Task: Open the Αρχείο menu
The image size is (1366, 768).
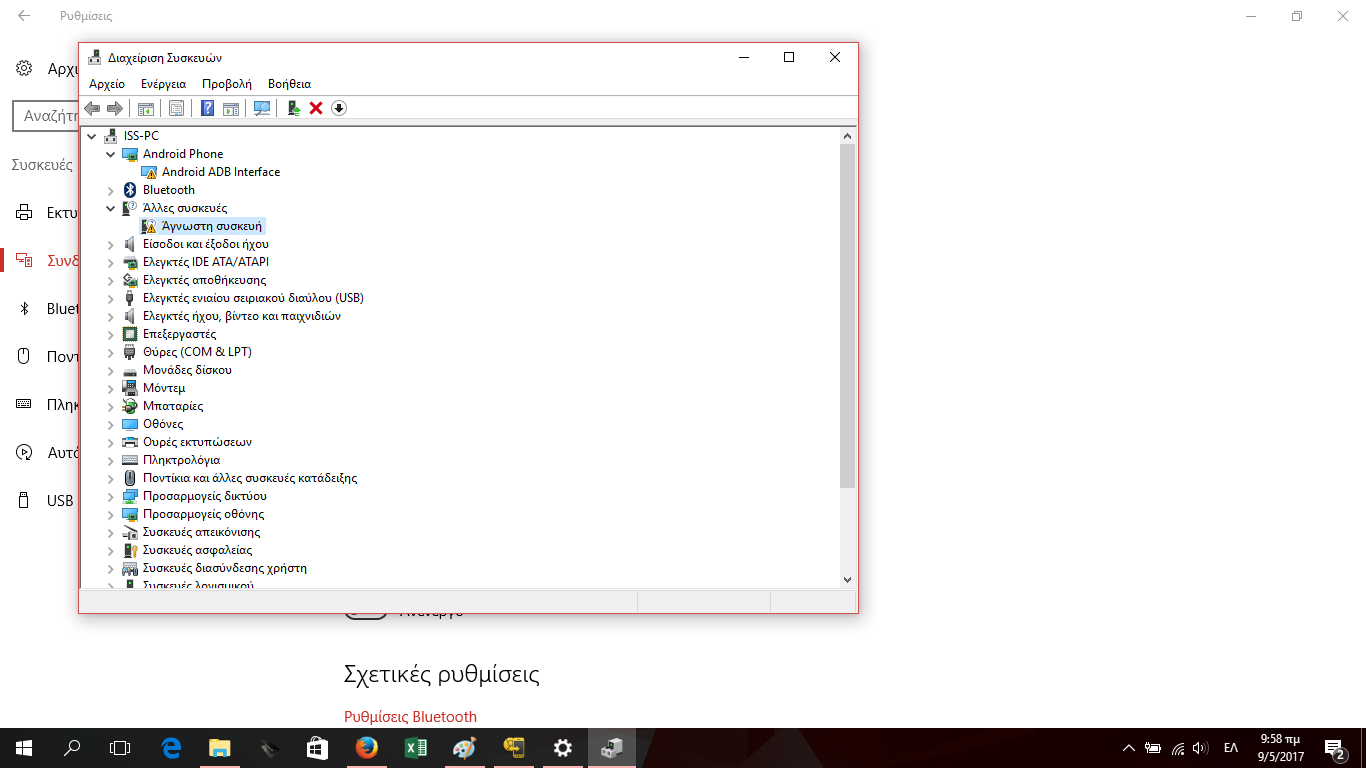Action: coord(107,84)
